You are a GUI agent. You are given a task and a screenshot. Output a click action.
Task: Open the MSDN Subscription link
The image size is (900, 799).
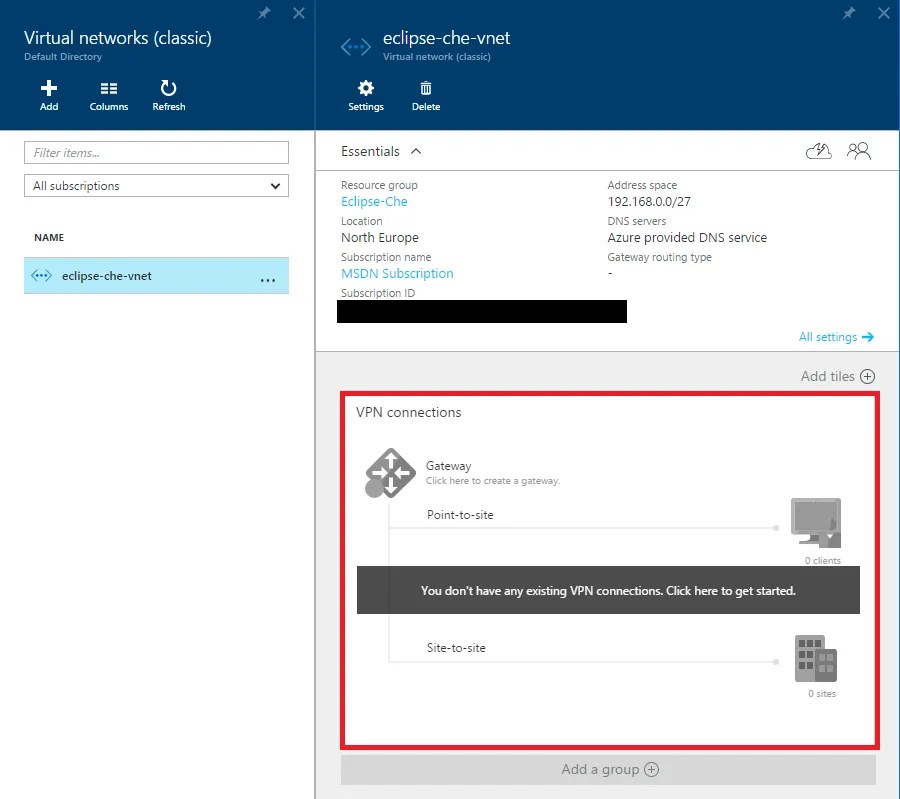coord(397,274)
